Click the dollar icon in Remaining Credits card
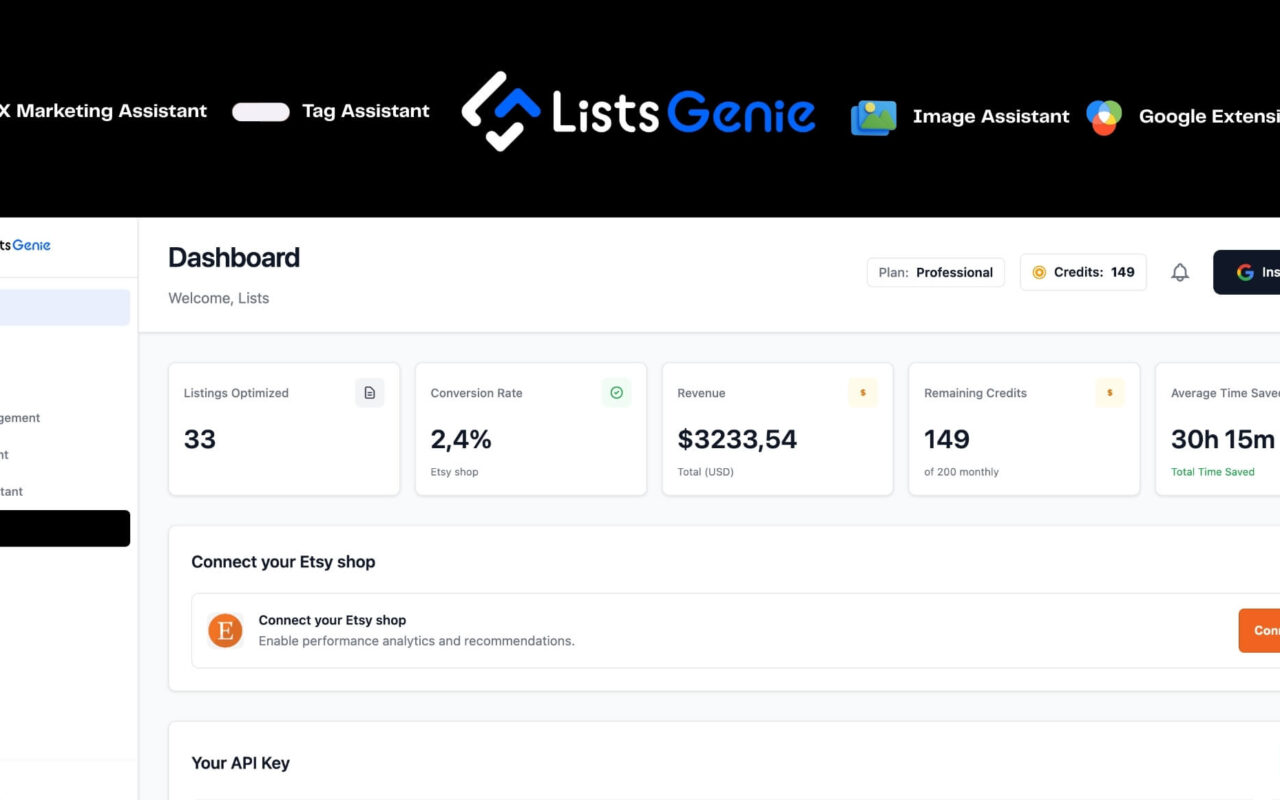 [x=1110, y=393]
